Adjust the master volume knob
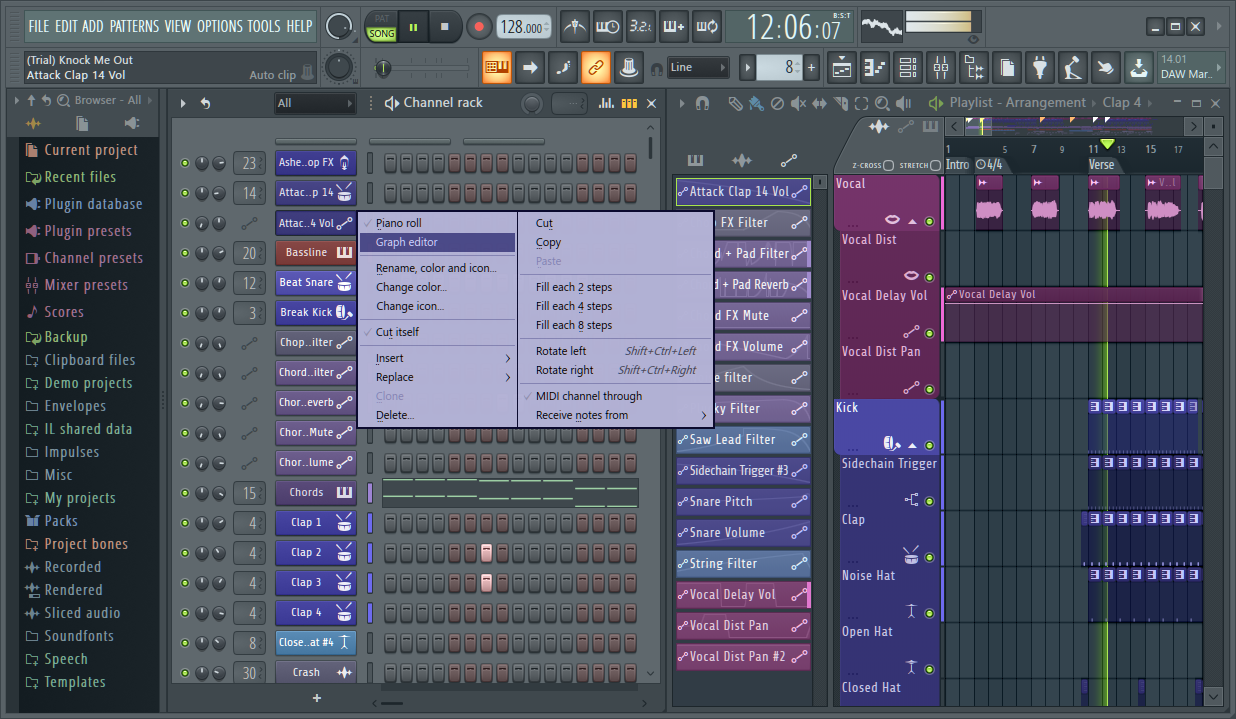1236x719 pixels. tap(340, 27)
